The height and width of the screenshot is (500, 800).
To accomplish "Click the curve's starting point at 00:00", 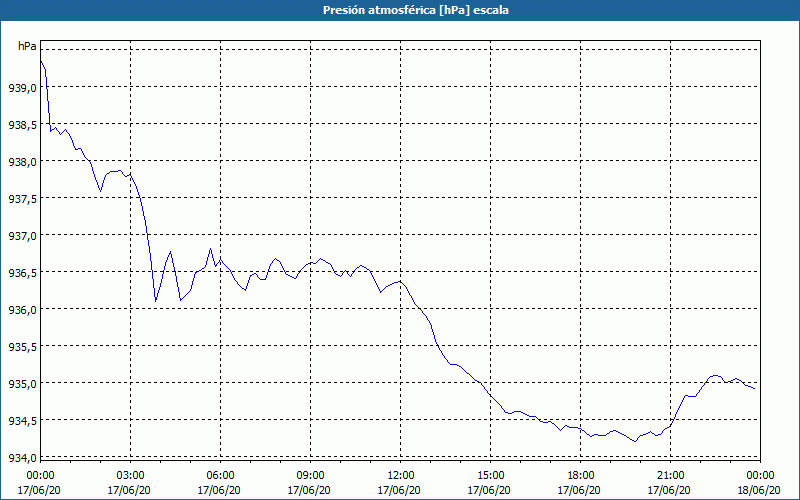I will pos(41,61).
